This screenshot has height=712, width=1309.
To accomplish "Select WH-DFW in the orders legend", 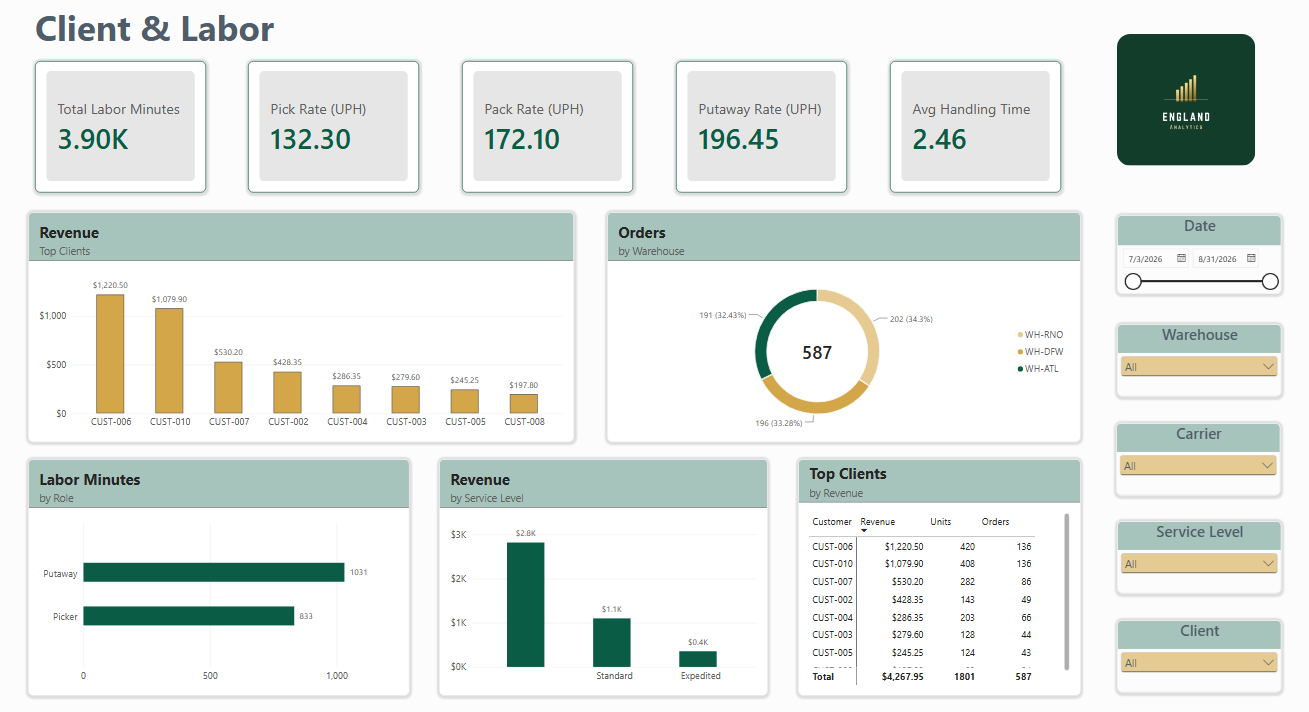I will pos(1041,352).
